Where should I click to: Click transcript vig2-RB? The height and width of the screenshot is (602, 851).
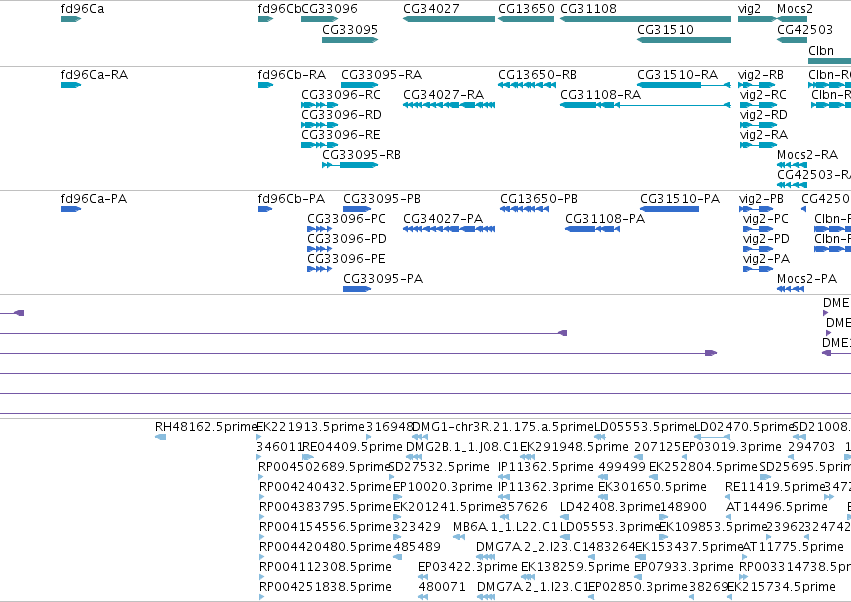pyautogui.click(x=757, y=85)
